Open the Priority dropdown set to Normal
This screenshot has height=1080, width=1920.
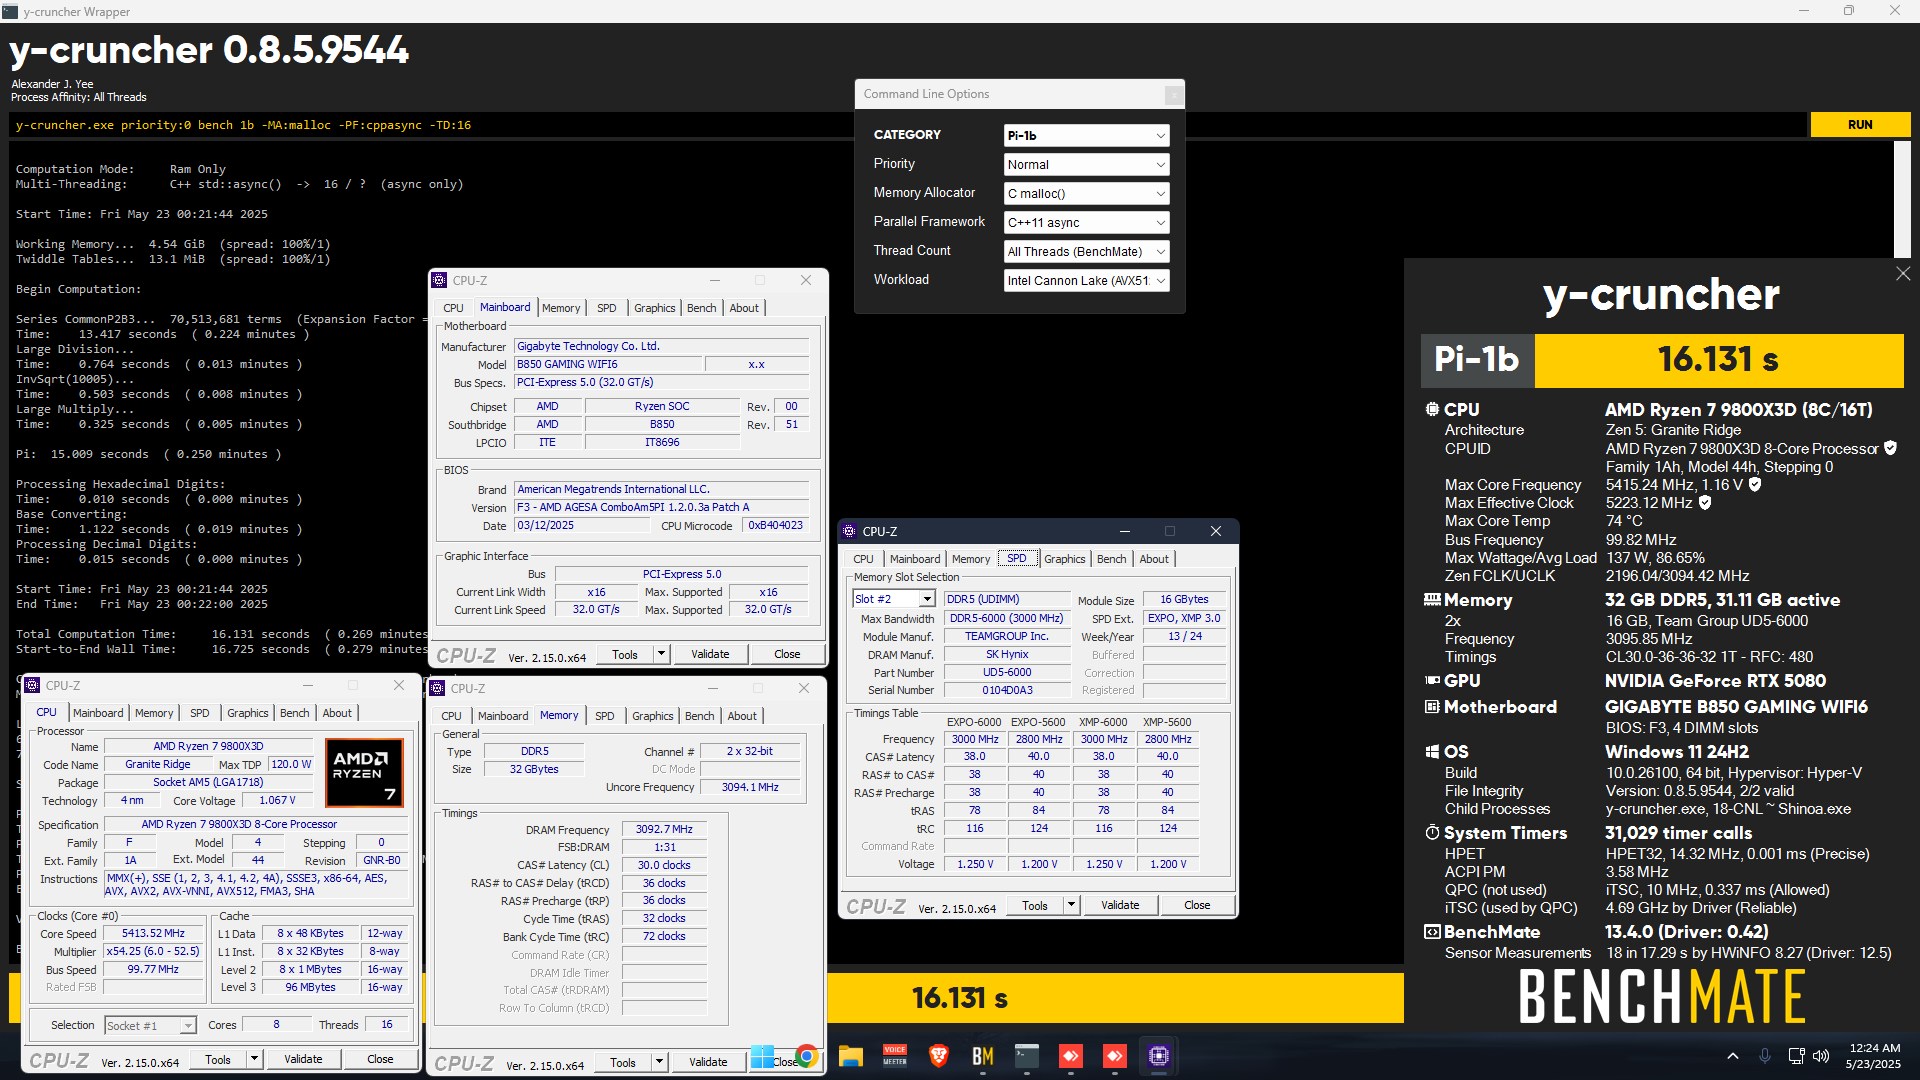click(1086, 164)
